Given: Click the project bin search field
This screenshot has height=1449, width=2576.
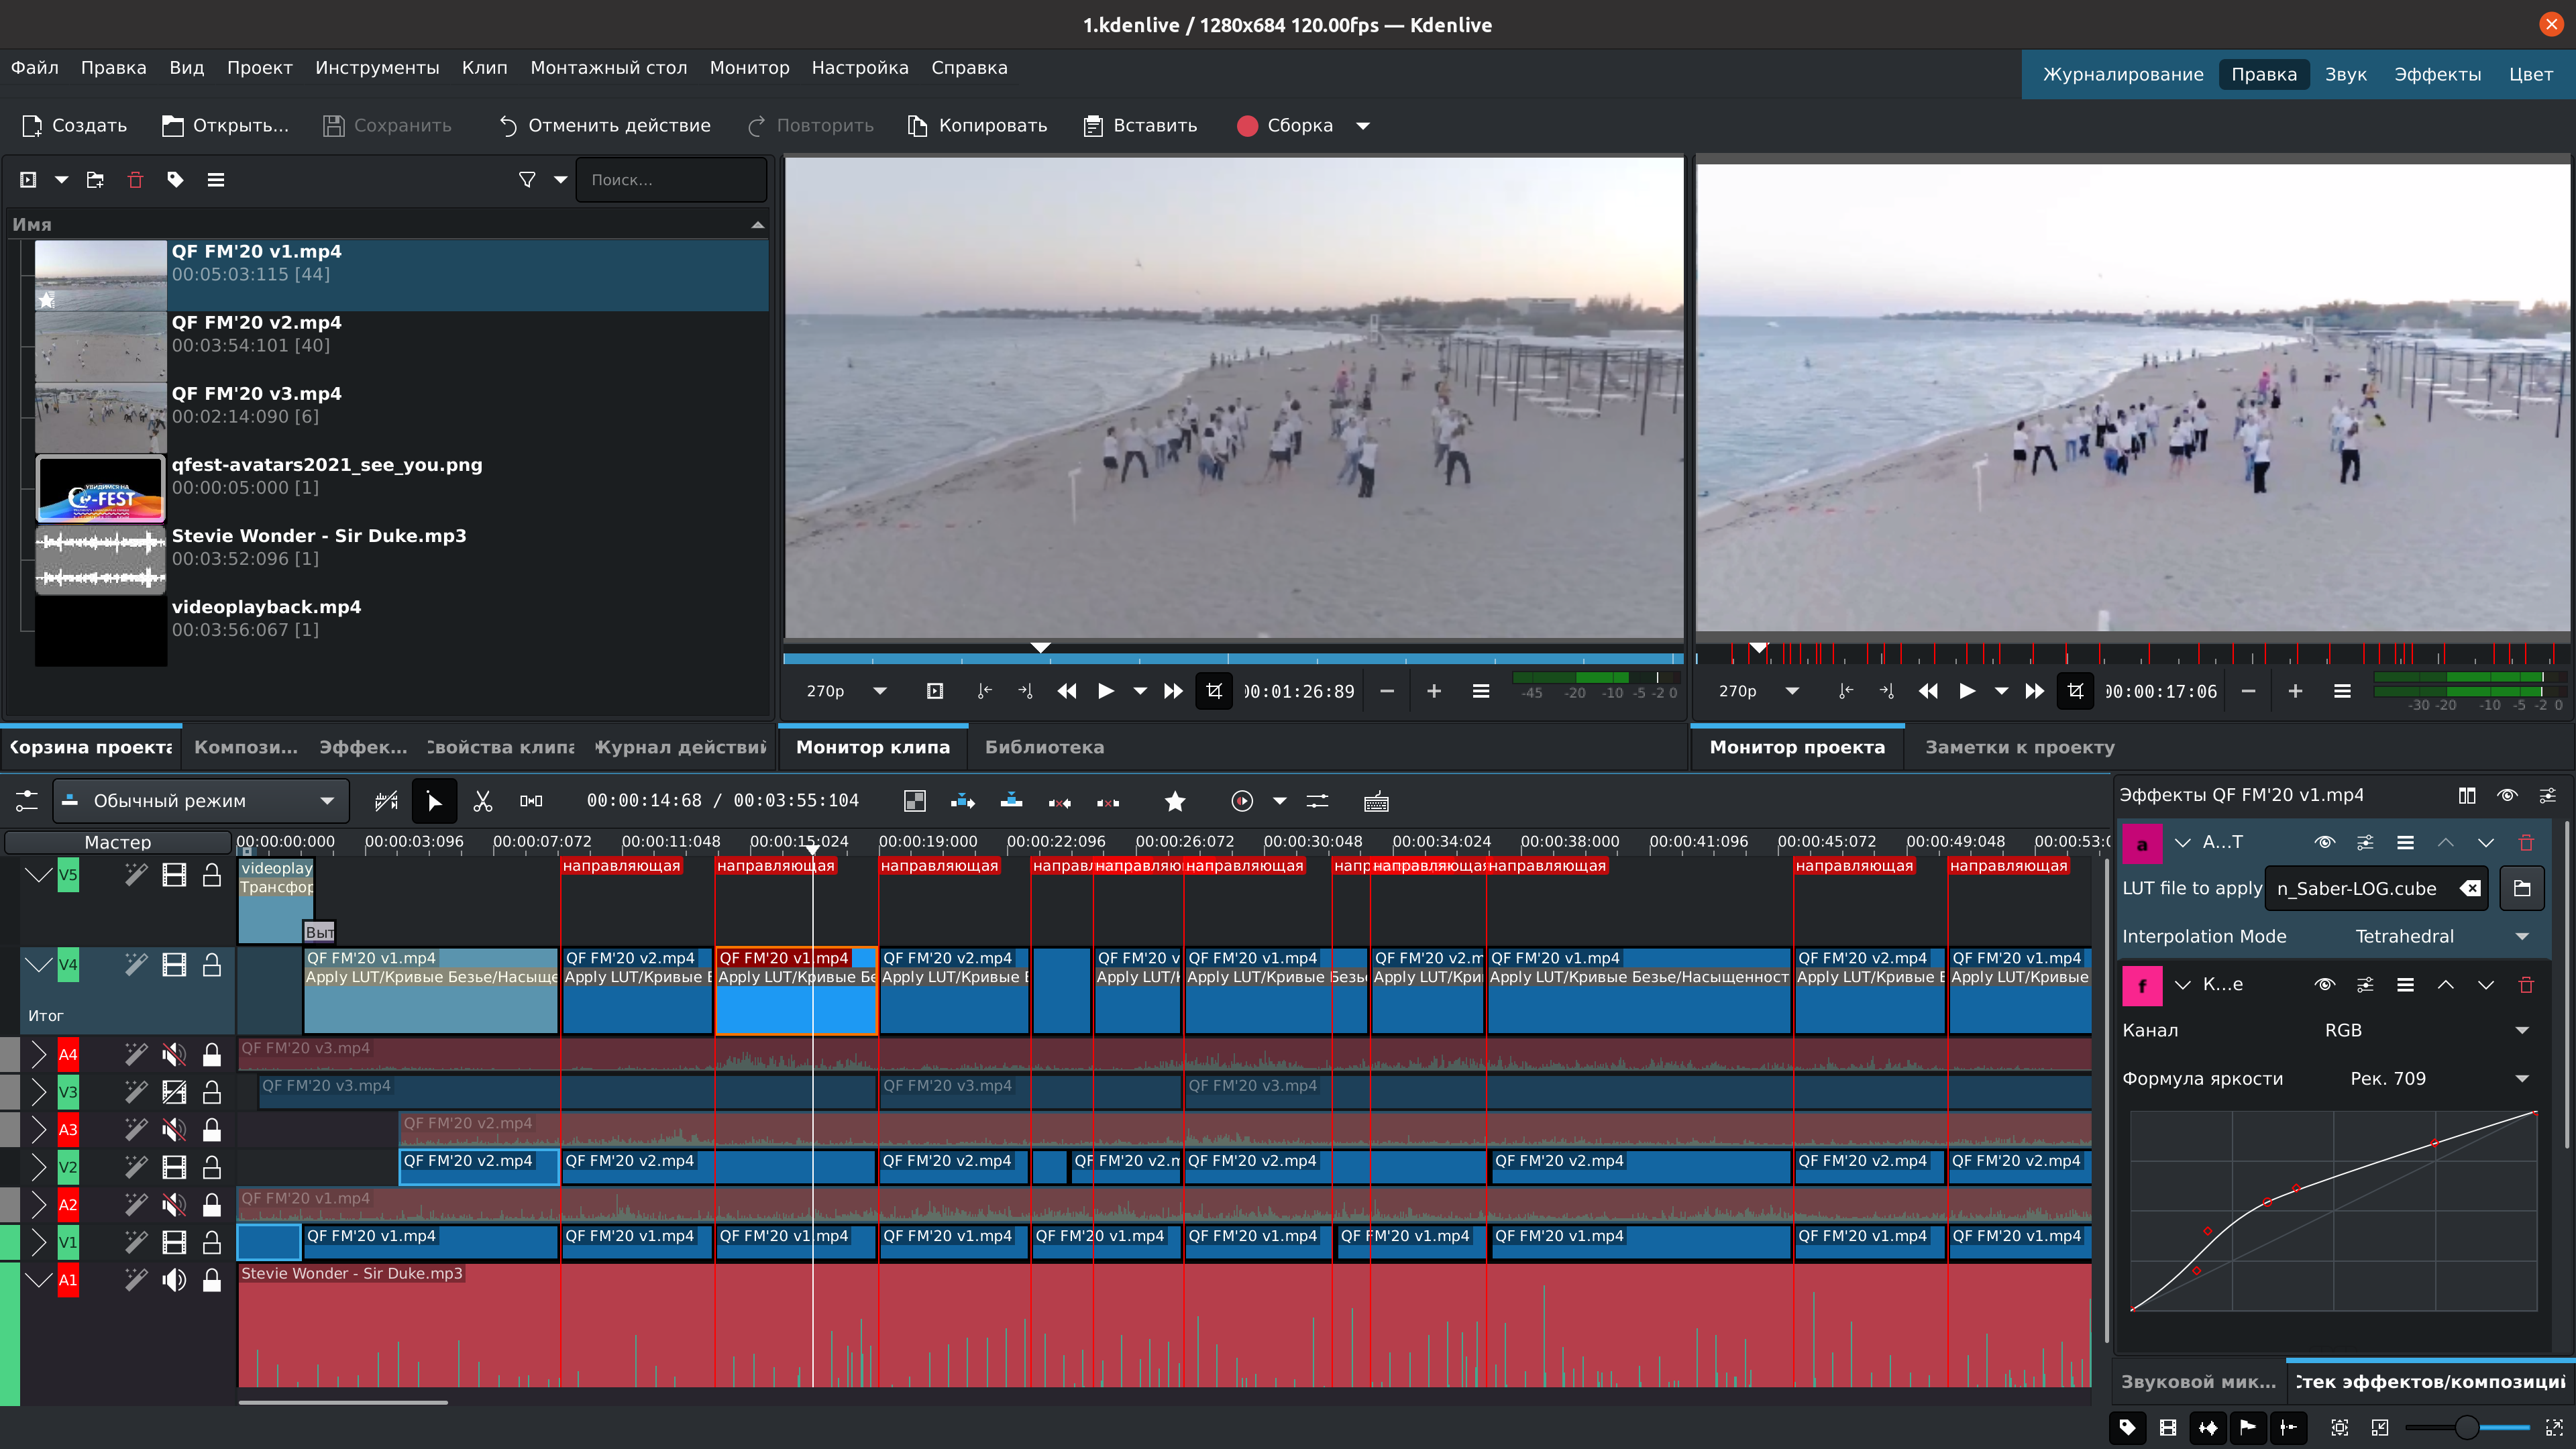Looking at the screenshot, I should (671, 180).
